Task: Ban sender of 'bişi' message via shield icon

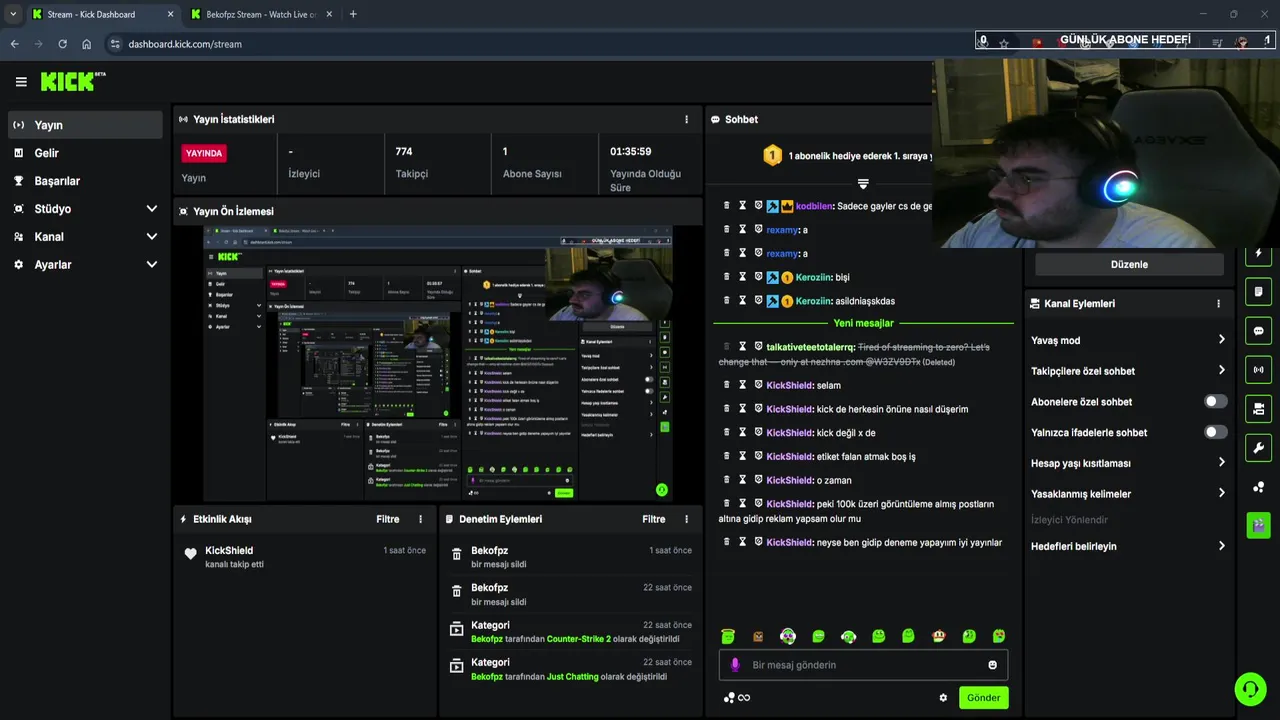Action: coord(758,277)
